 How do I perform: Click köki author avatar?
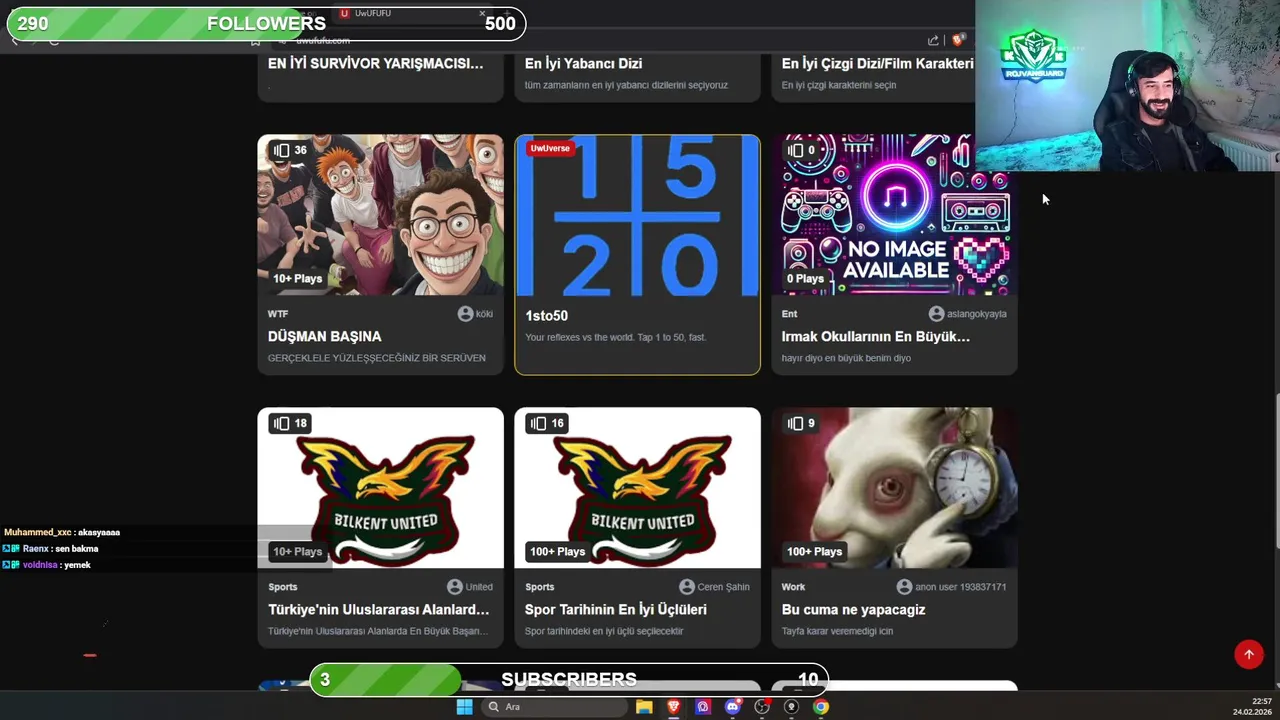pos(465,314)
